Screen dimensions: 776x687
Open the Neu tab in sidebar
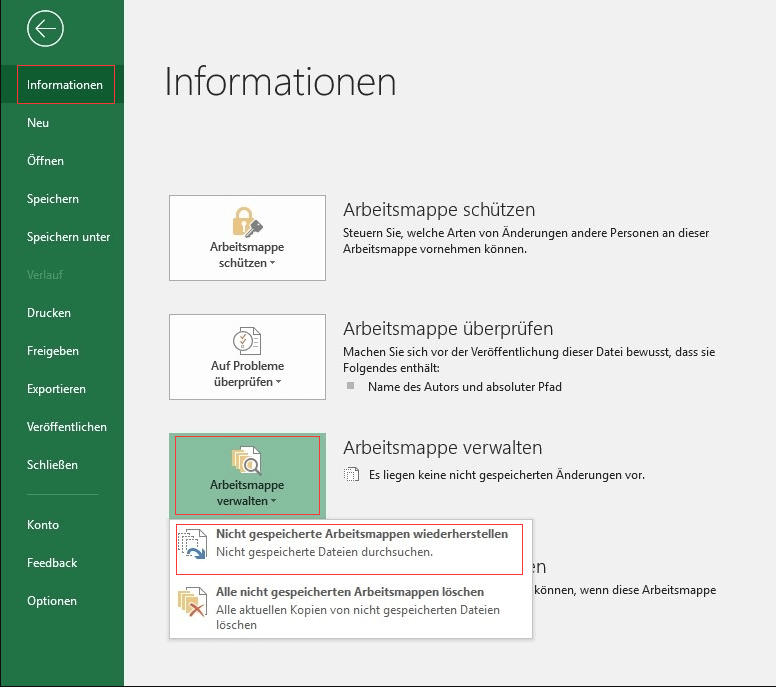pos(38,123)
